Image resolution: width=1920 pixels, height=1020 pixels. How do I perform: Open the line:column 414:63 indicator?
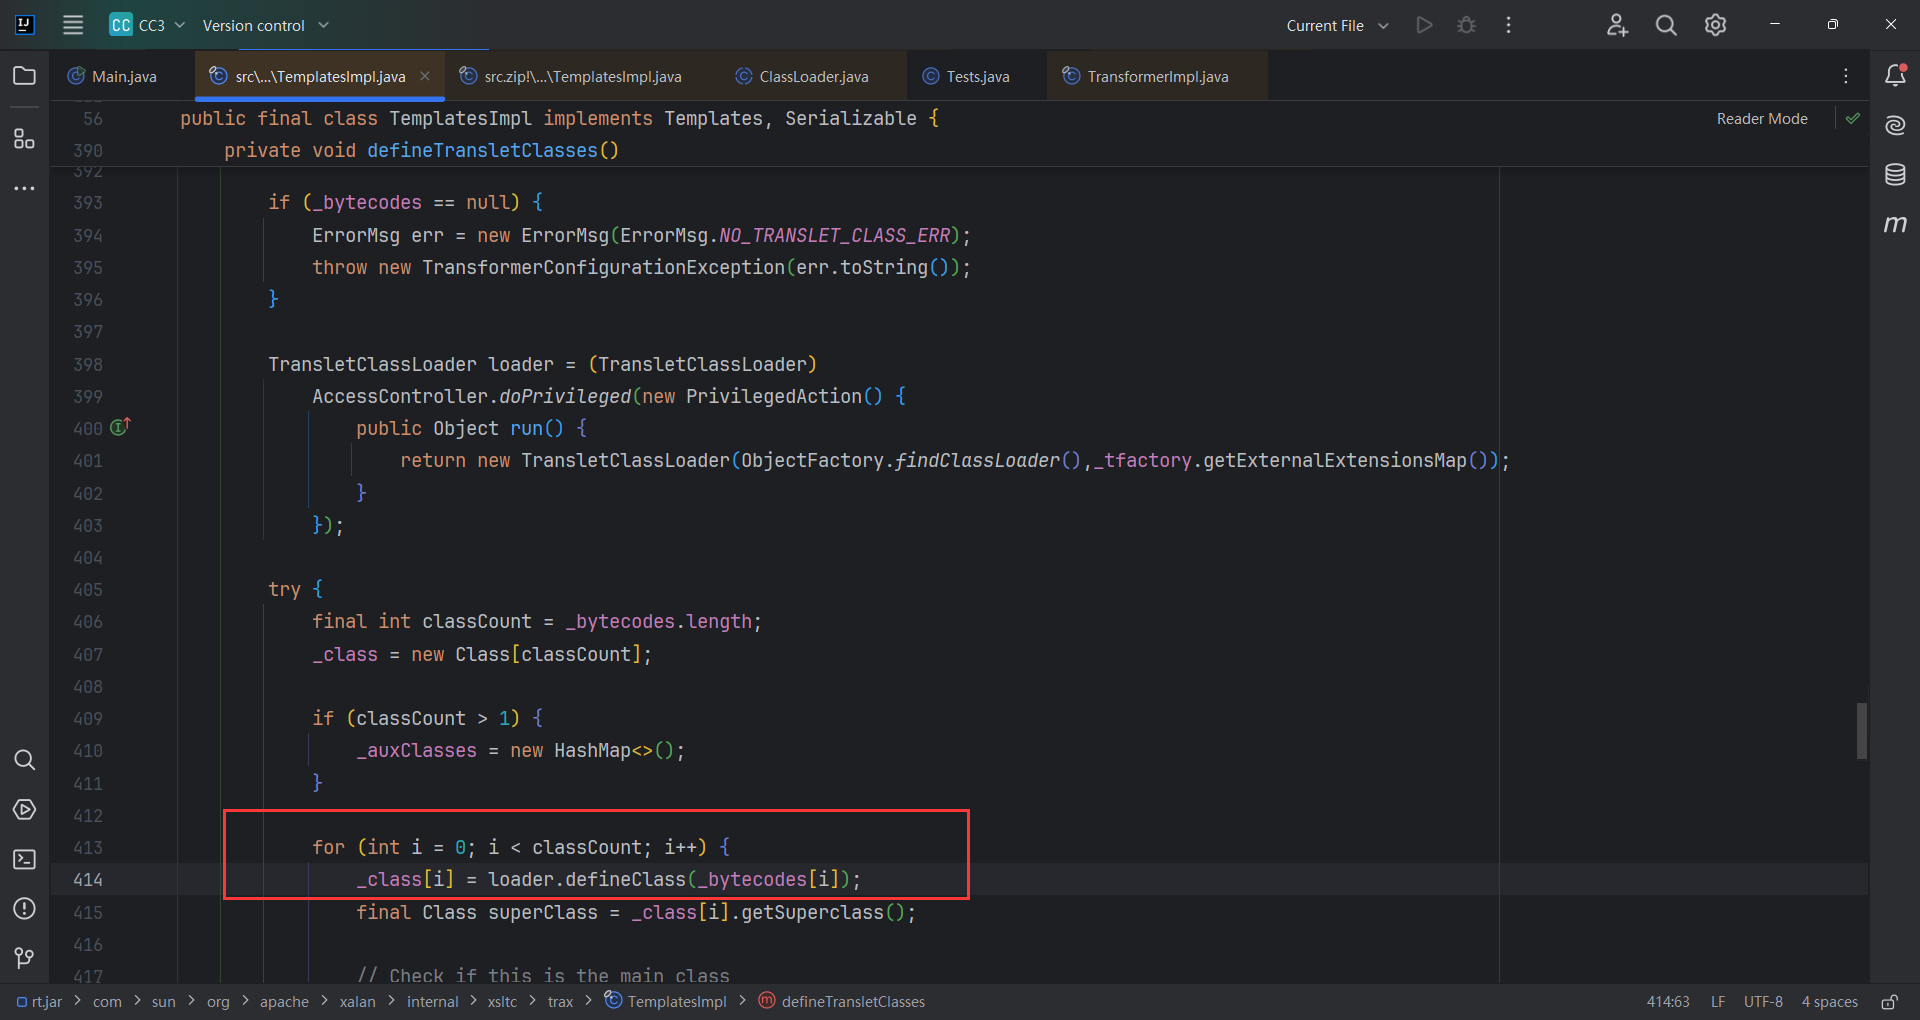tap(1668, 1001)
